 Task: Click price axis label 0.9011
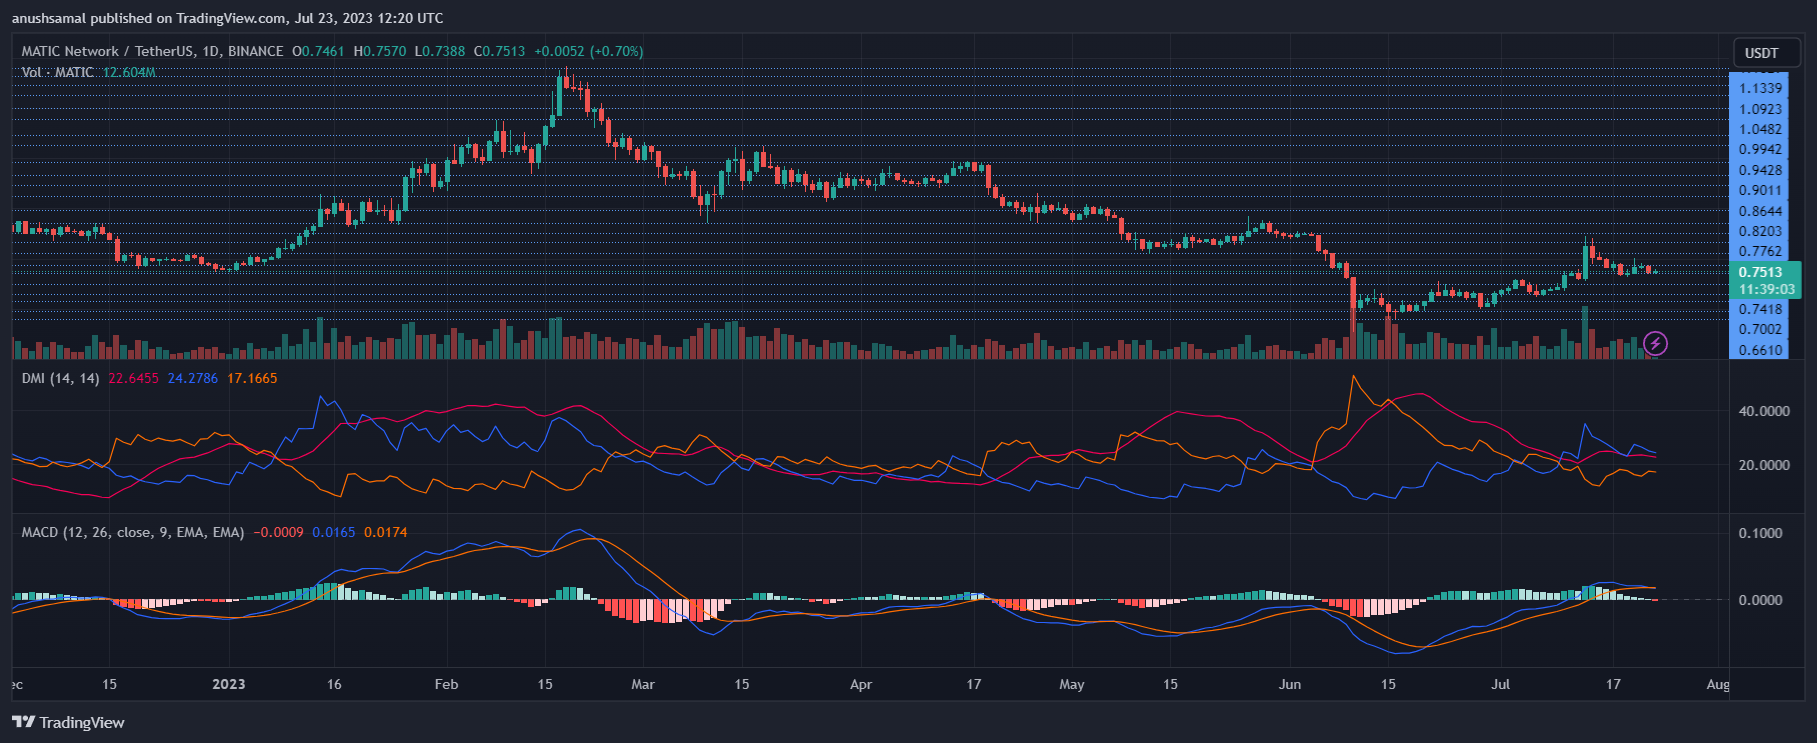click(1760, 190)
